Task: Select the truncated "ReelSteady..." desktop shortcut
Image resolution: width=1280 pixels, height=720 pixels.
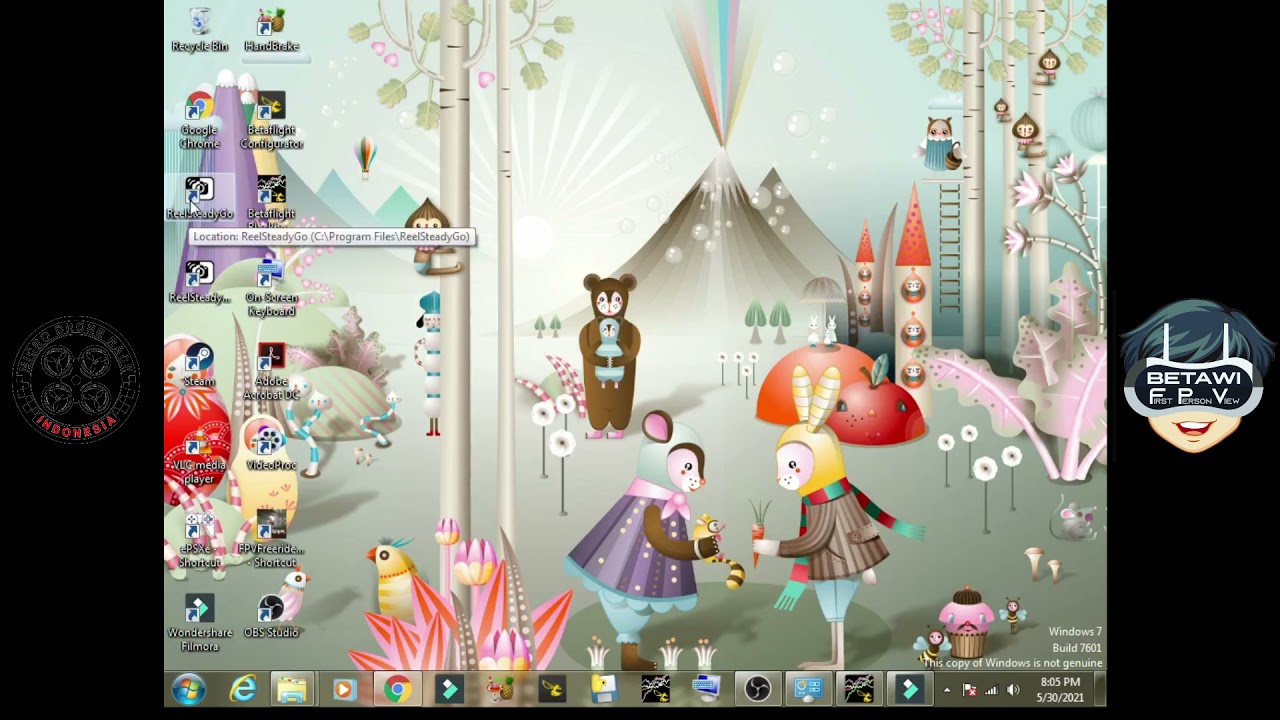Action: pos(199,283)
